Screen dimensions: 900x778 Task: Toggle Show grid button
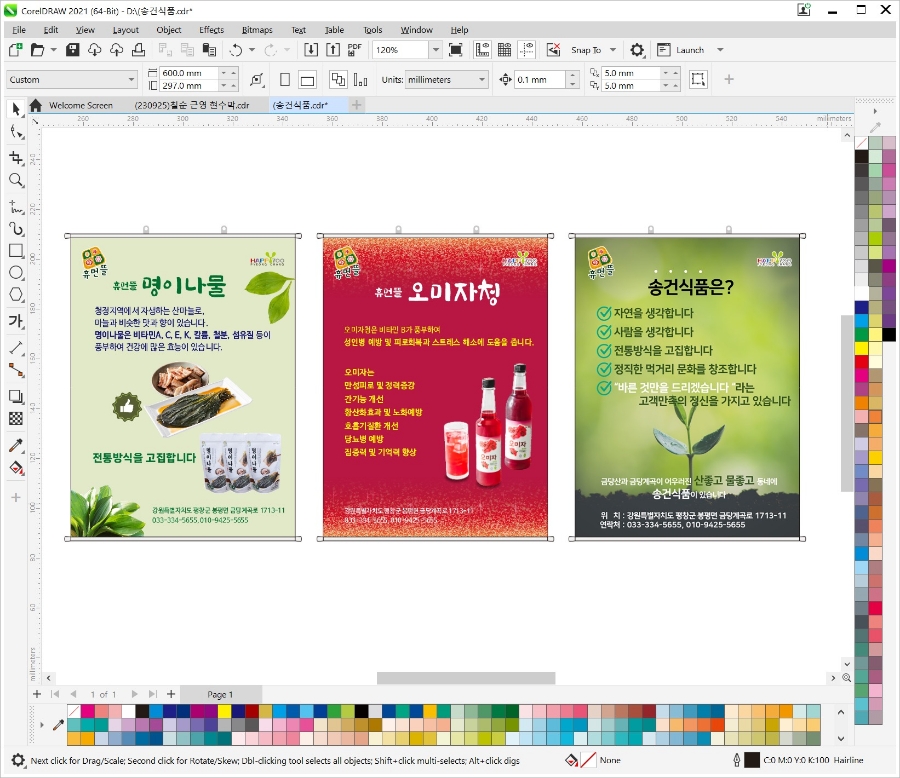pyautogui.click(x=505, y=50)
